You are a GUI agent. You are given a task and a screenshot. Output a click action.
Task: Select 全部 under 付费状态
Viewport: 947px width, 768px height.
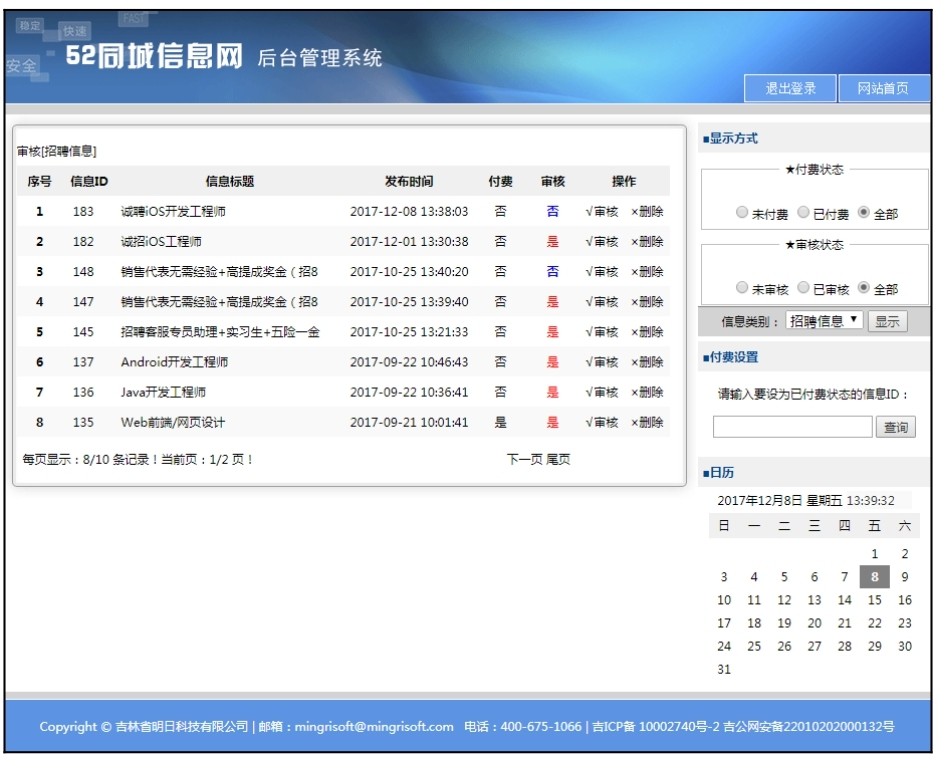coord(864,213)
